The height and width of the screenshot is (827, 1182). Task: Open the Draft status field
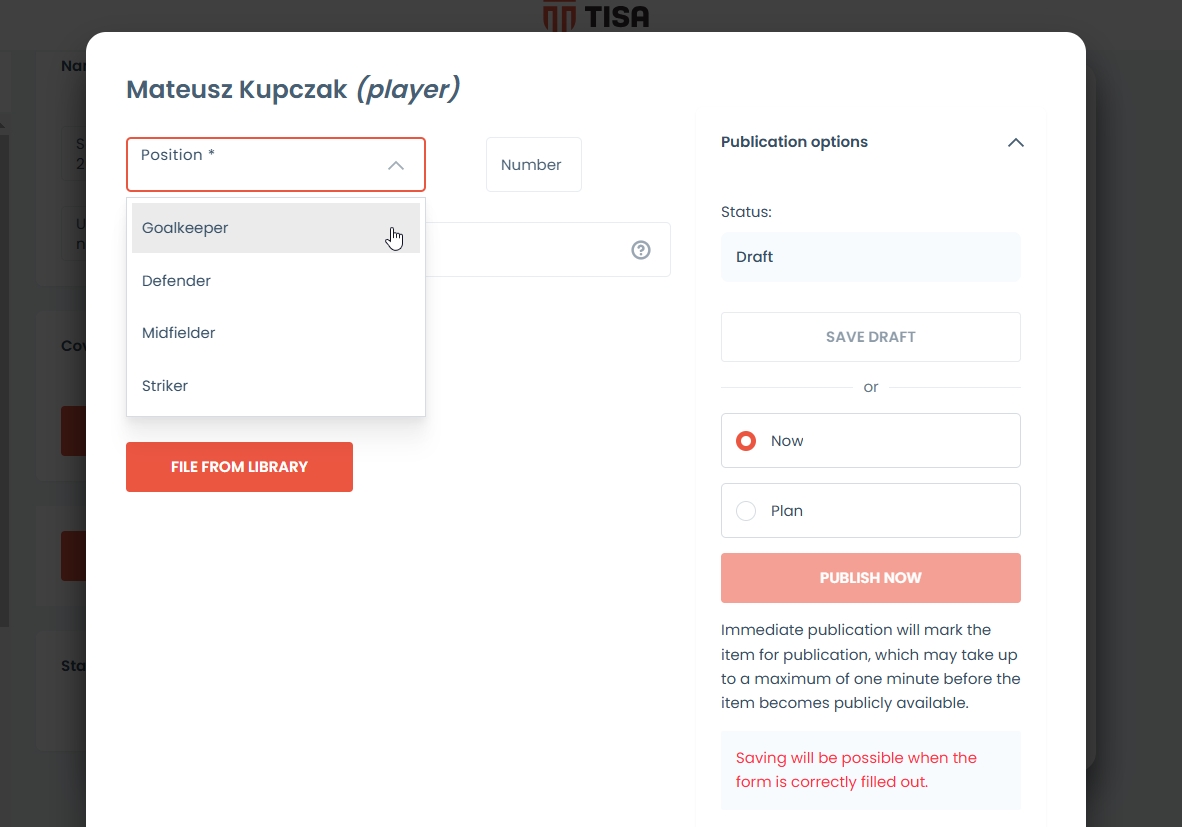click(870, 257)
